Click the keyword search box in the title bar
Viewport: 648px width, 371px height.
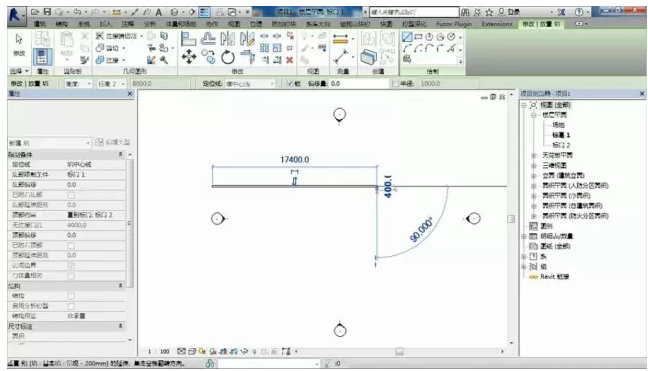414,12
